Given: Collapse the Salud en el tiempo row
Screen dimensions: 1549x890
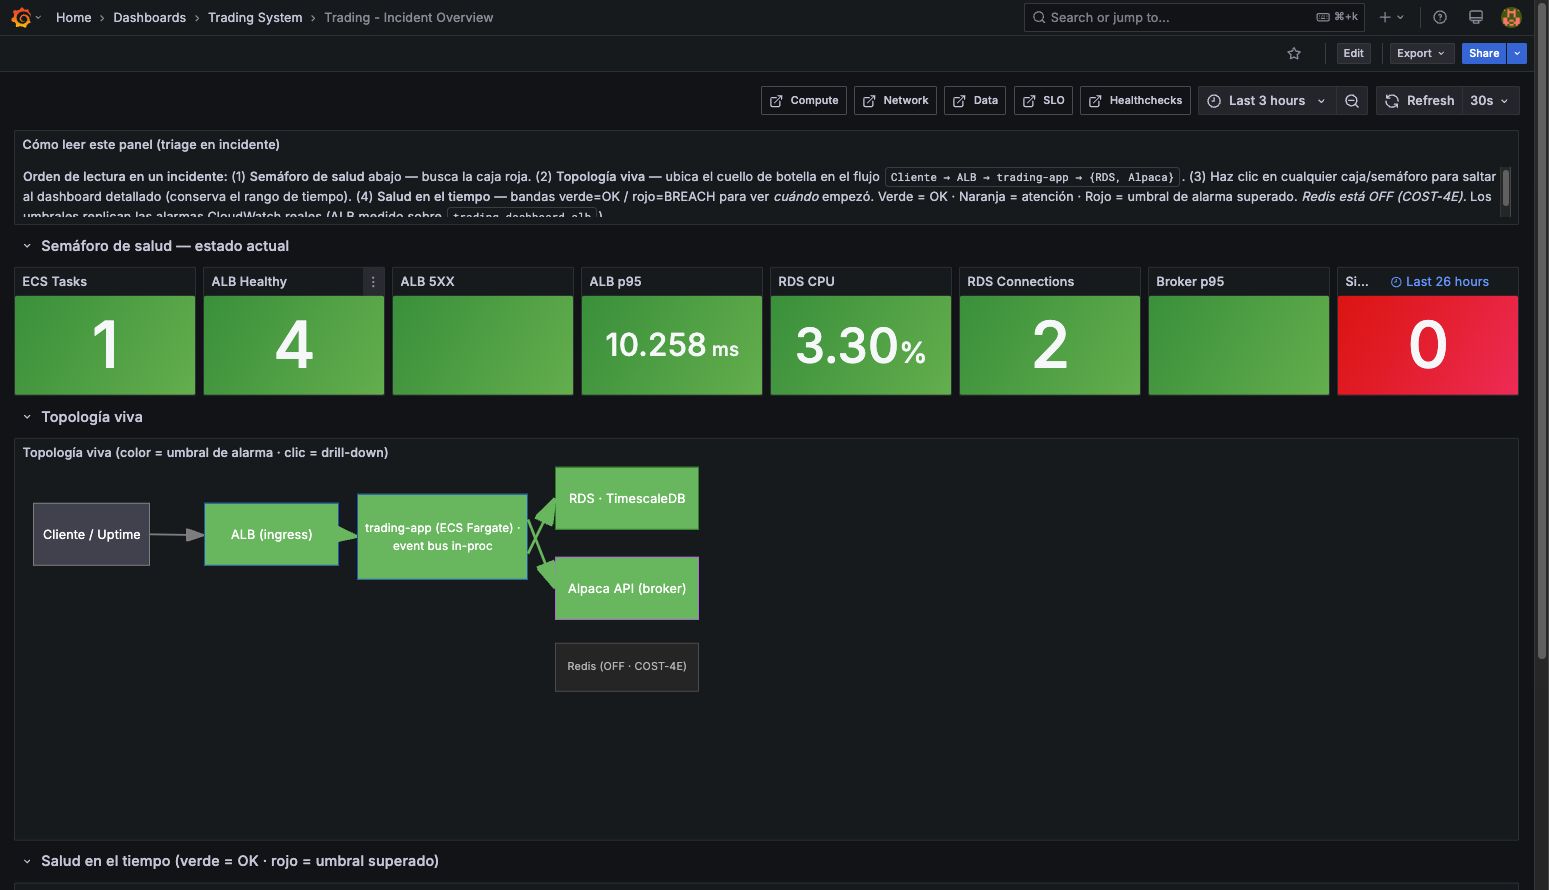Looking at the screenshot, I should coord(27,861).
